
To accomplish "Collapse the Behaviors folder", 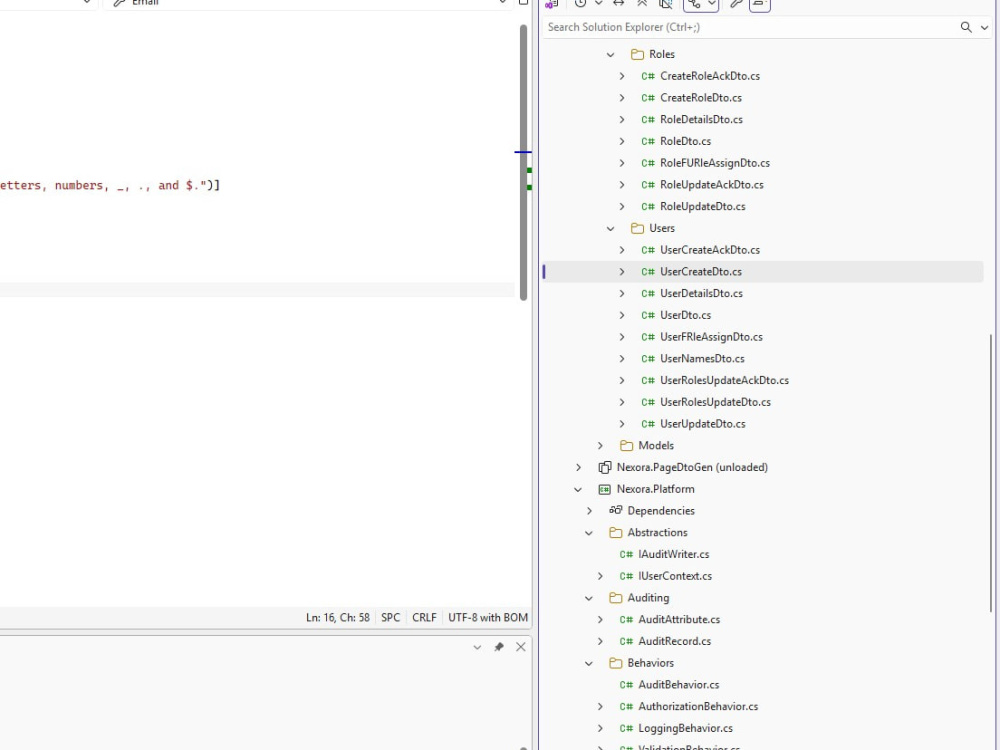I will (x=589, y=663).
